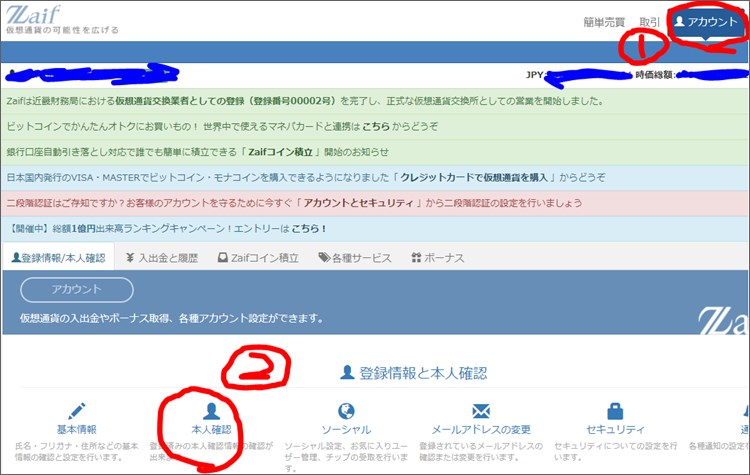Open 簡単売買 in the top navigation
Viewport: 750px width, 475px height.
(x=604, y=22)
